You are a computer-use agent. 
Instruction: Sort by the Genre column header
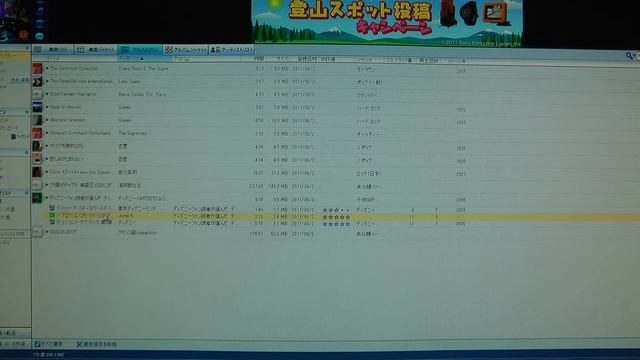(369, 60)
